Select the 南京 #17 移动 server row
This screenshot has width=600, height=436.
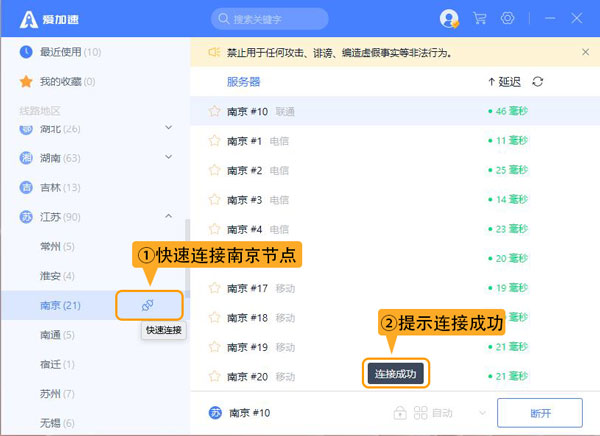tap(395, 288)
